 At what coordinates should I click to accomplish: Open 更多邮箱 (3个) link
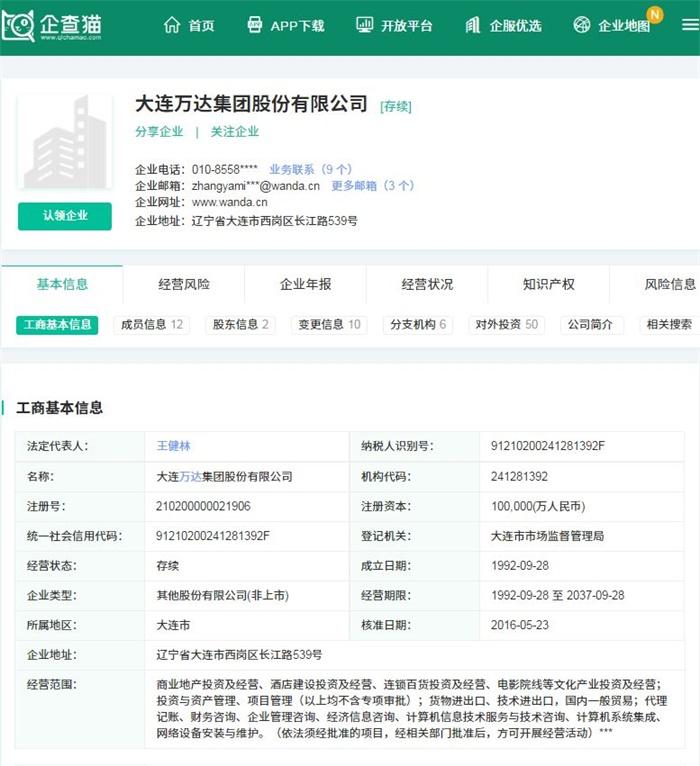pos(373,186)
